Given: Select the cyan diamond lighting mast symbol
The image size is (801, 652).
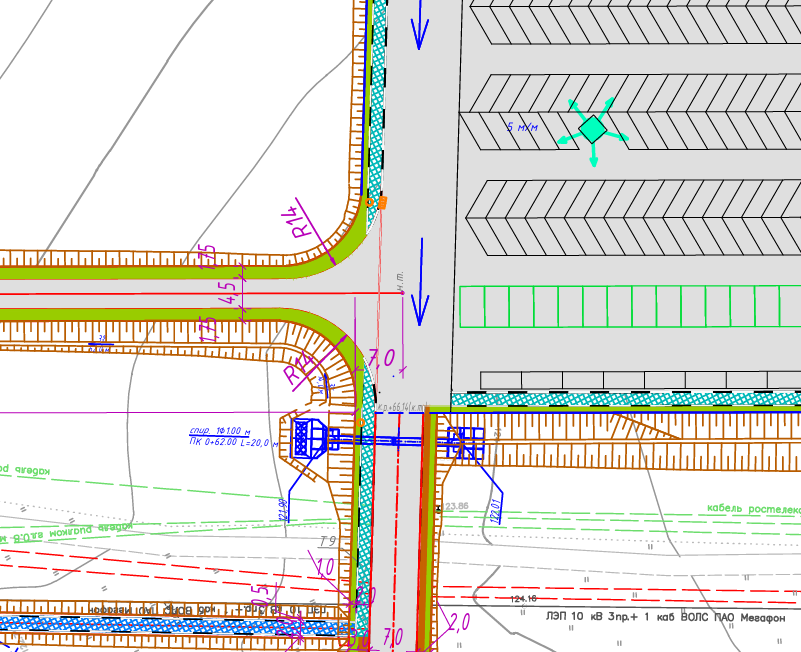Looking at the screenshot, I should [593, 129].
